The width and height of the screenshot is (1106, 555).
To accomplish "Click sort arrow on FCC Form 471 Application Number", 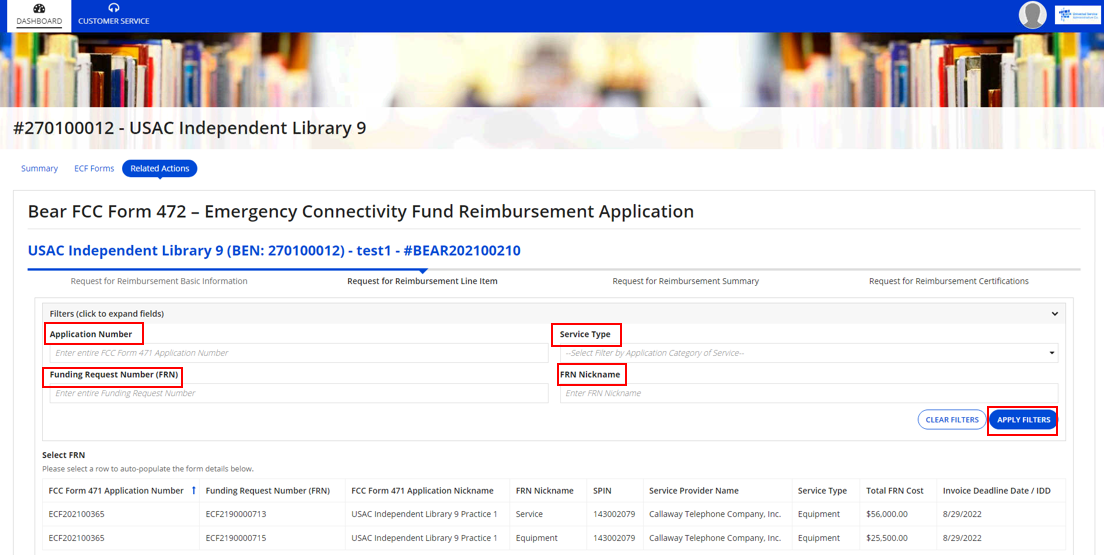I will pos(194,490).
